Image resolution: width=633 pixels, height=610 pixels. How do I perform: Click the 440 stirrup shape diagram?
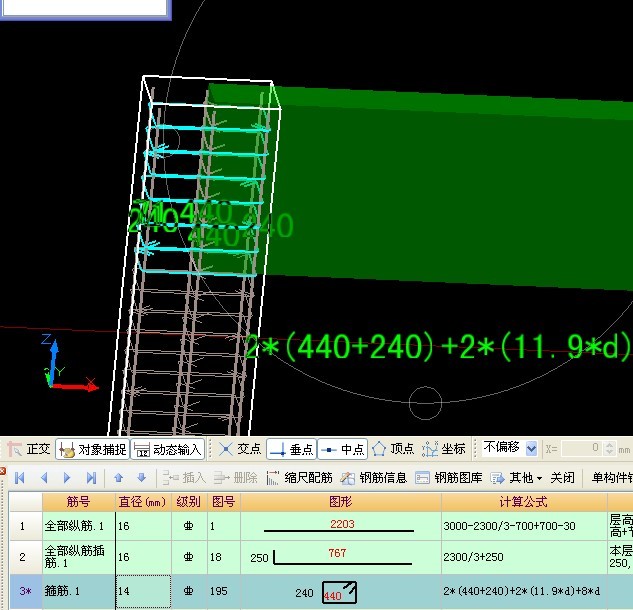coord(339,592)
